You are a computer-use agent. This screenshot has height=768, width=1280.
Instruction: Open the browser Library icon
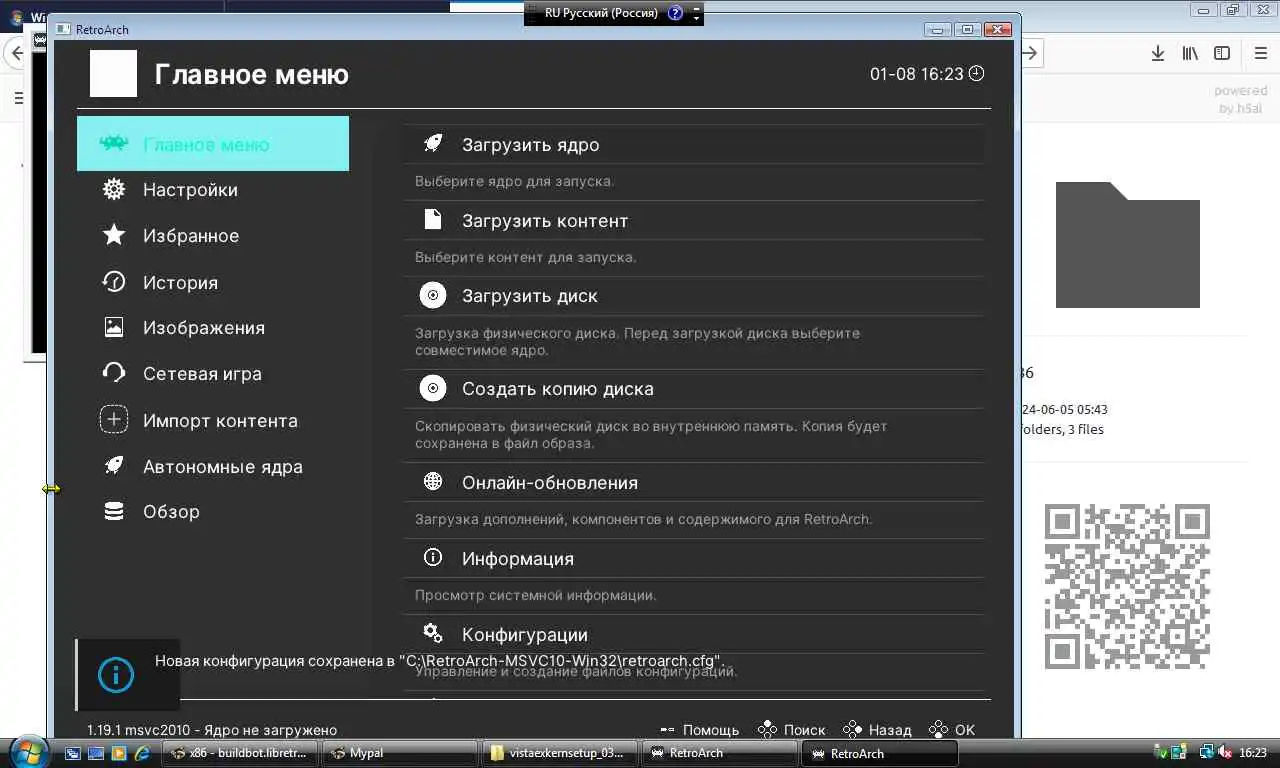(1189, 53)
